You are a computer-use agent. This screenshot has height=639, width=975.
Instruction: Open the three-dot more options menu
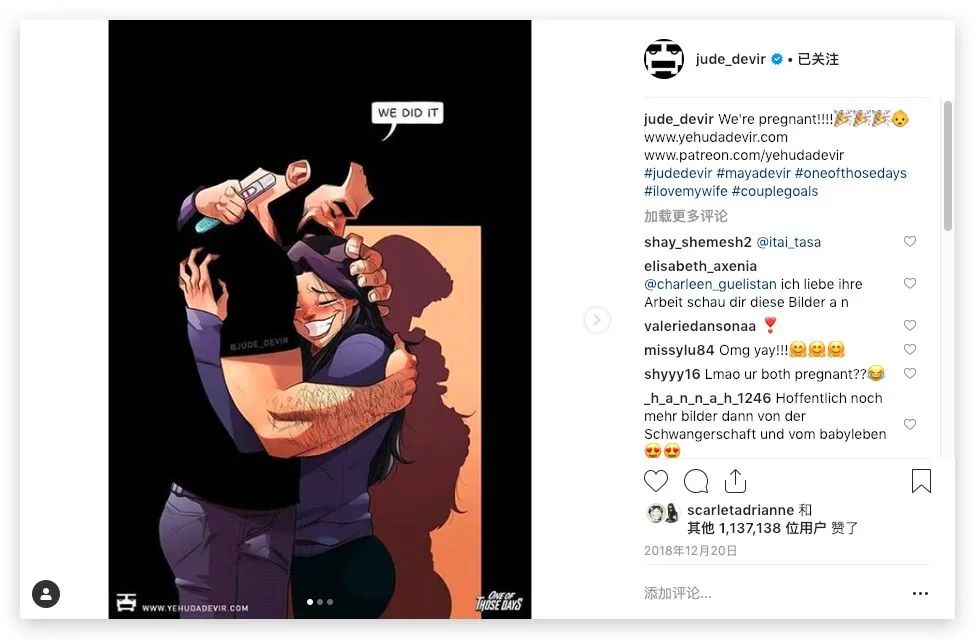click(x=920, y=594)
